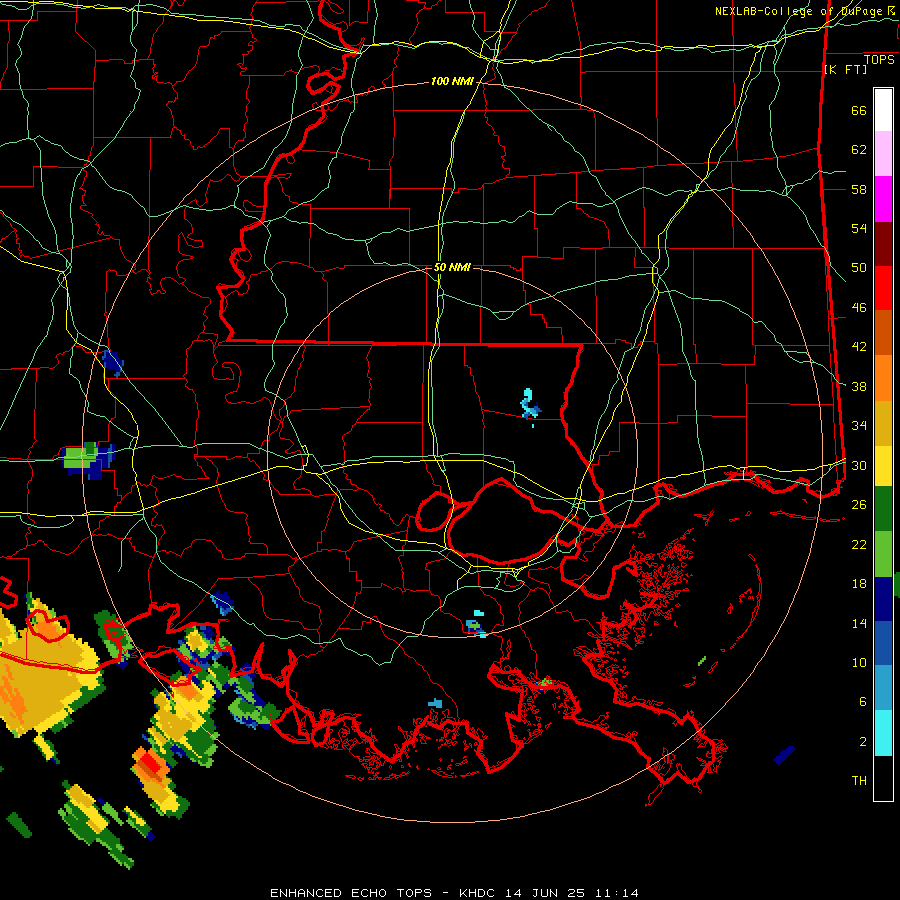
Task: Click the '26' legend value
Action: 859,505
